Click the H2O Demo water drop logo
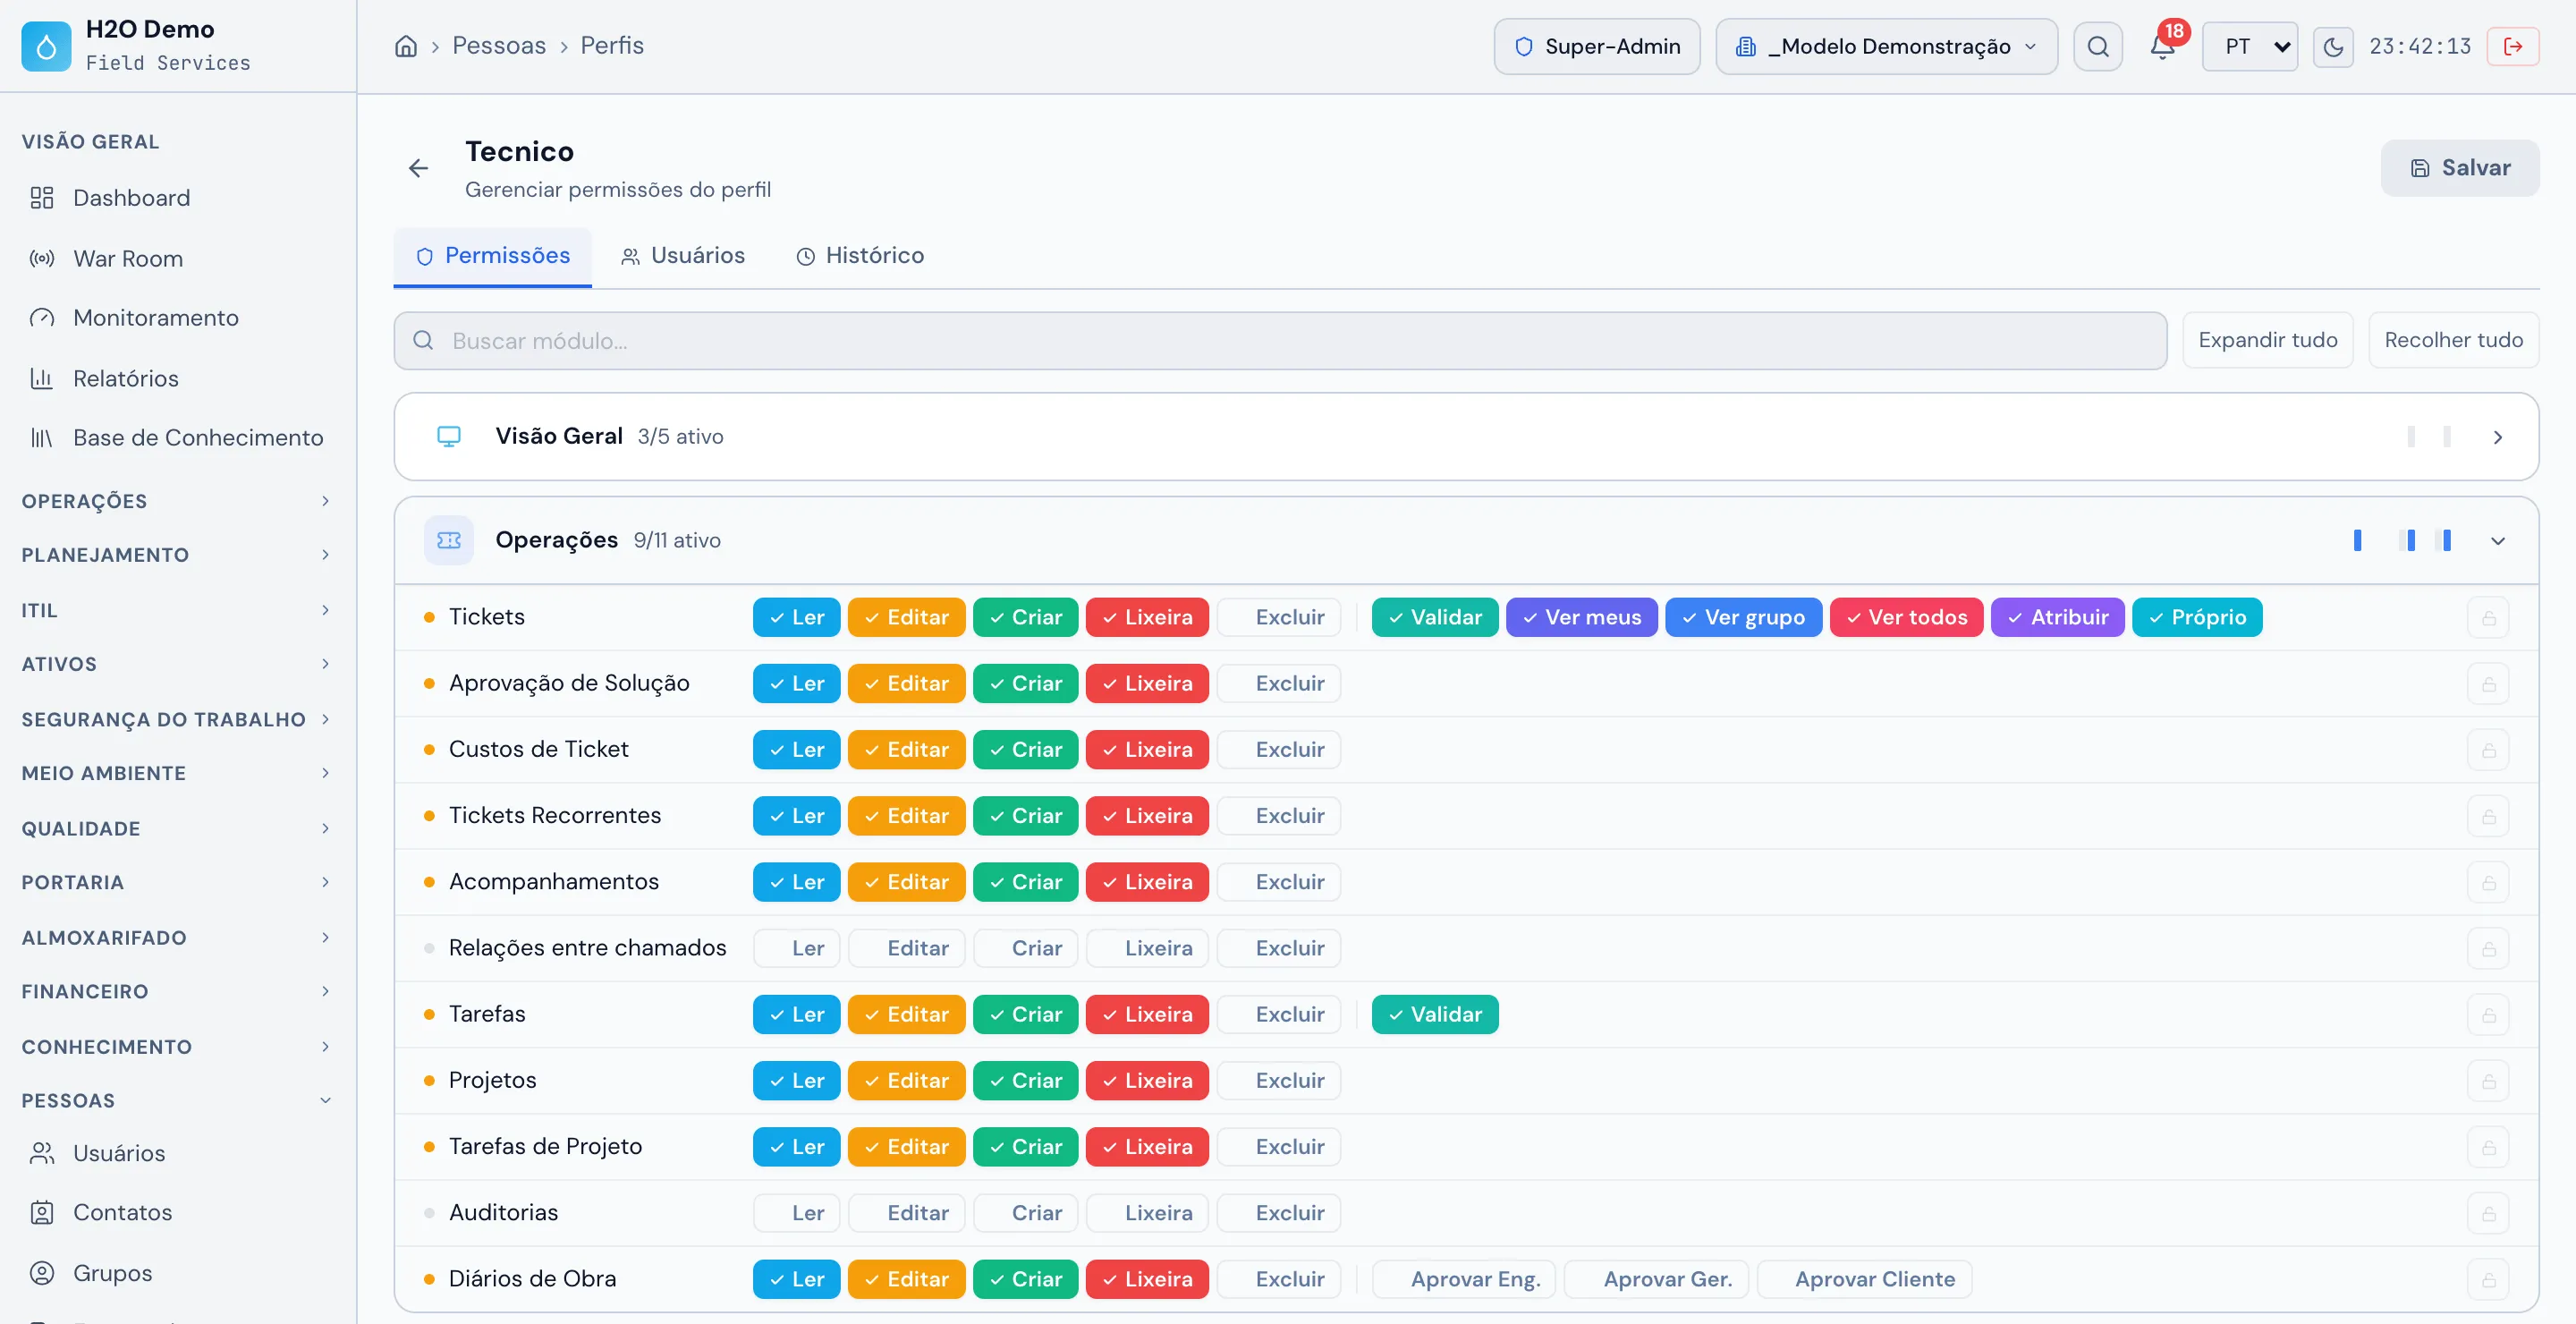 (x=46, y=46)
